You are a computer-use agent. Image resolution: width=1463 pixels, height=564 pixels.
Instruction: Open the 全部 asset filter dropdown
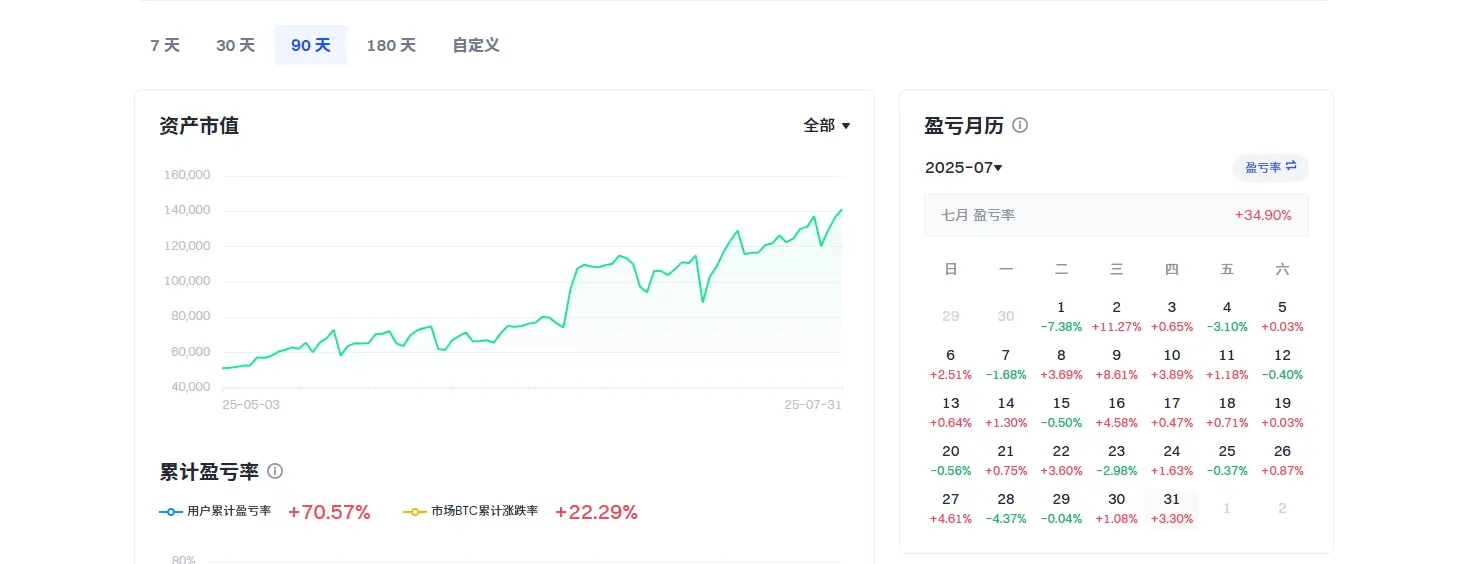[826, 126]
